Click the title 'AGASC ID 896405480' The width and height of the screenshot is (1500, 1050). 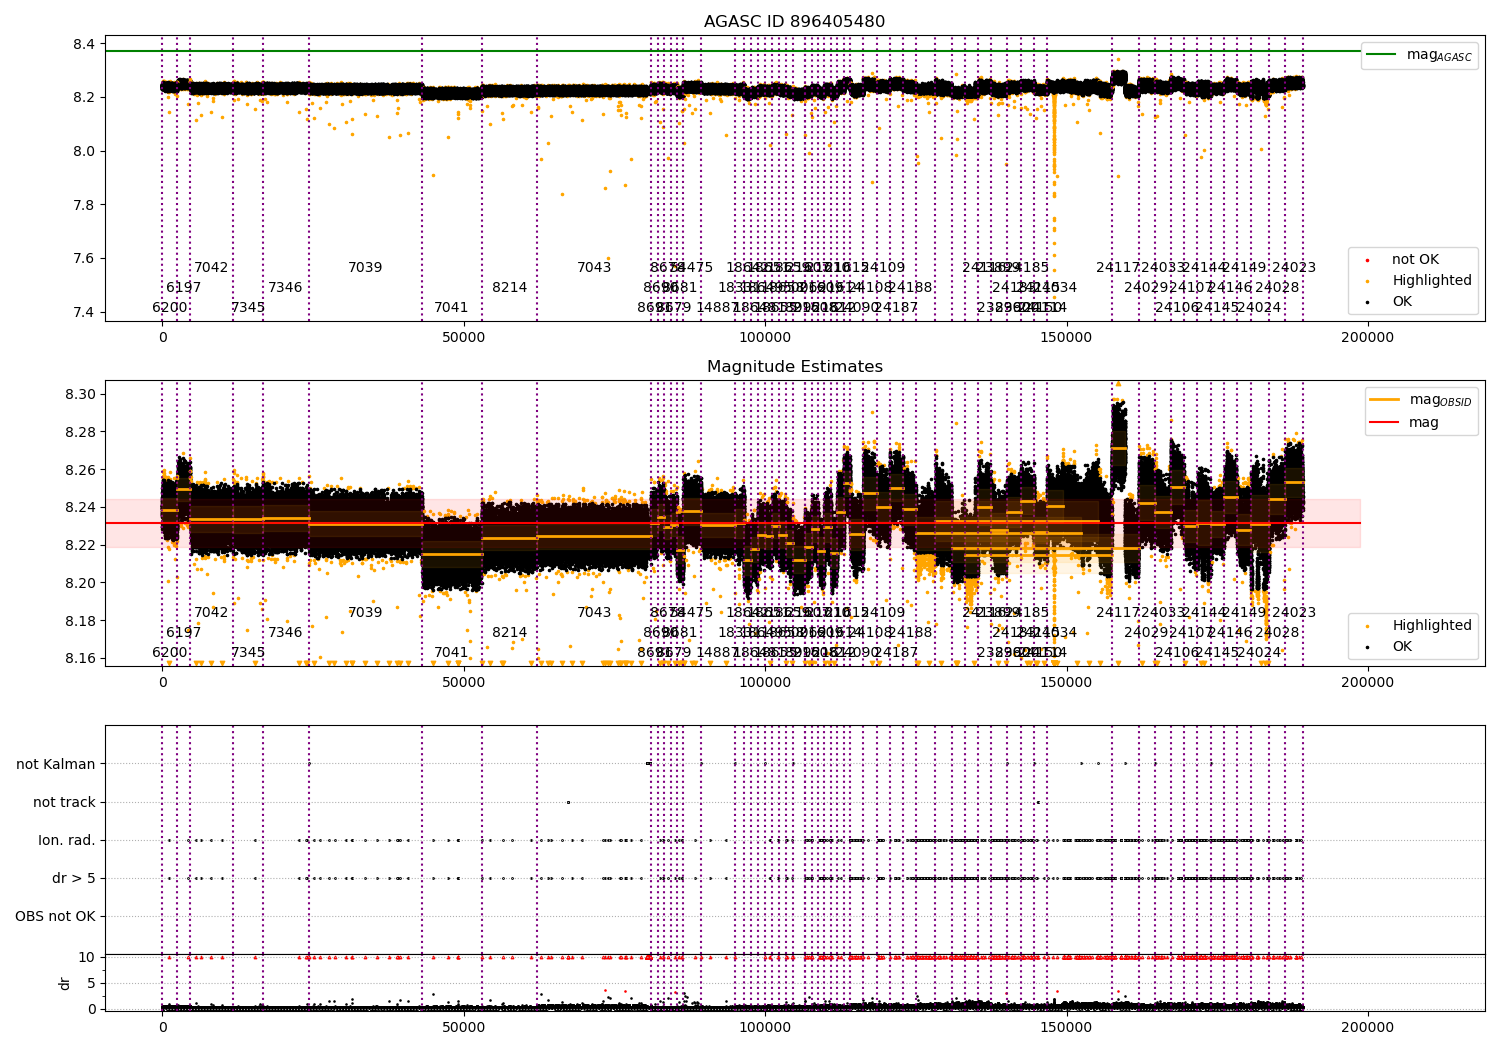point(794,22)
